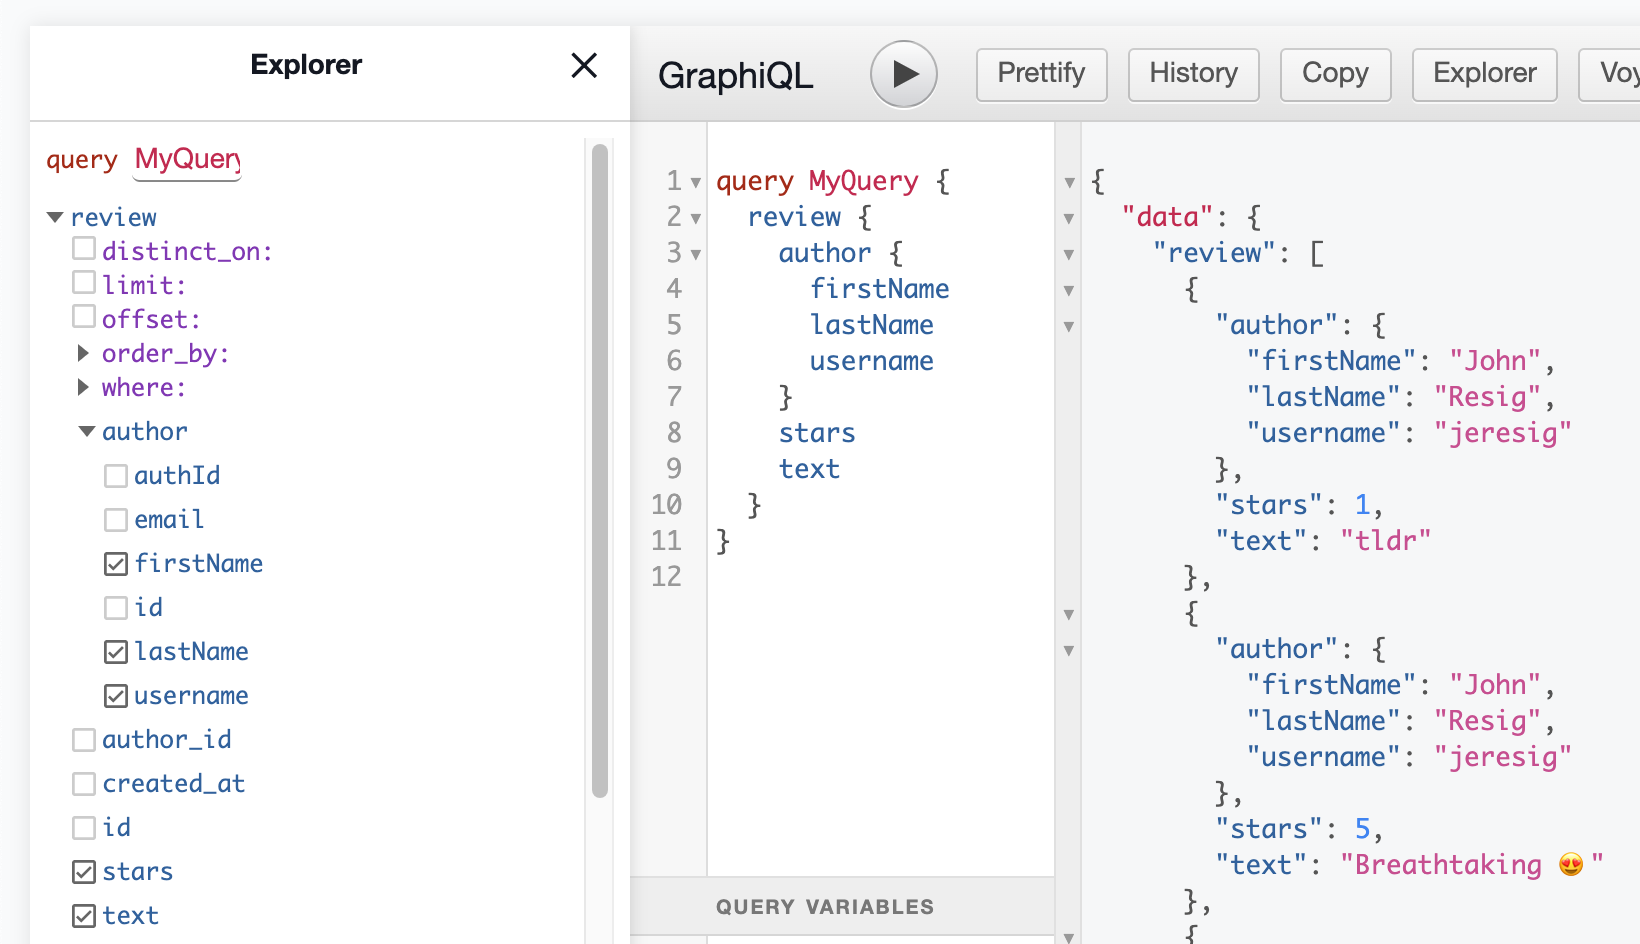Click the Explorer panel scrollbar
This screenshot has height=944, width=1640.
coord(600,470)
